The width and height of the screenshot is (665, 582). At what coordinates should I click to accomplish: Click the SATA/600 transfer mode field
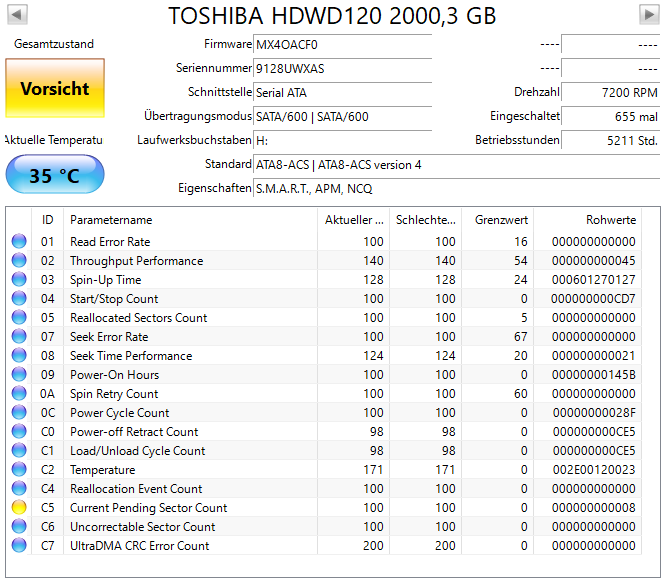[343, 116]
